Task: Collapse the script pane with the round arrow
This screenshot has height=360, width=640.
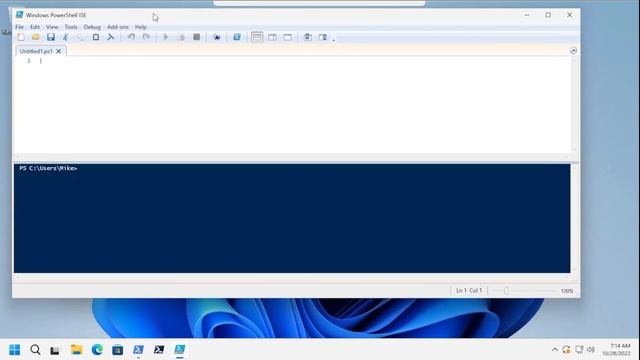Action: [x=573, y=51]
